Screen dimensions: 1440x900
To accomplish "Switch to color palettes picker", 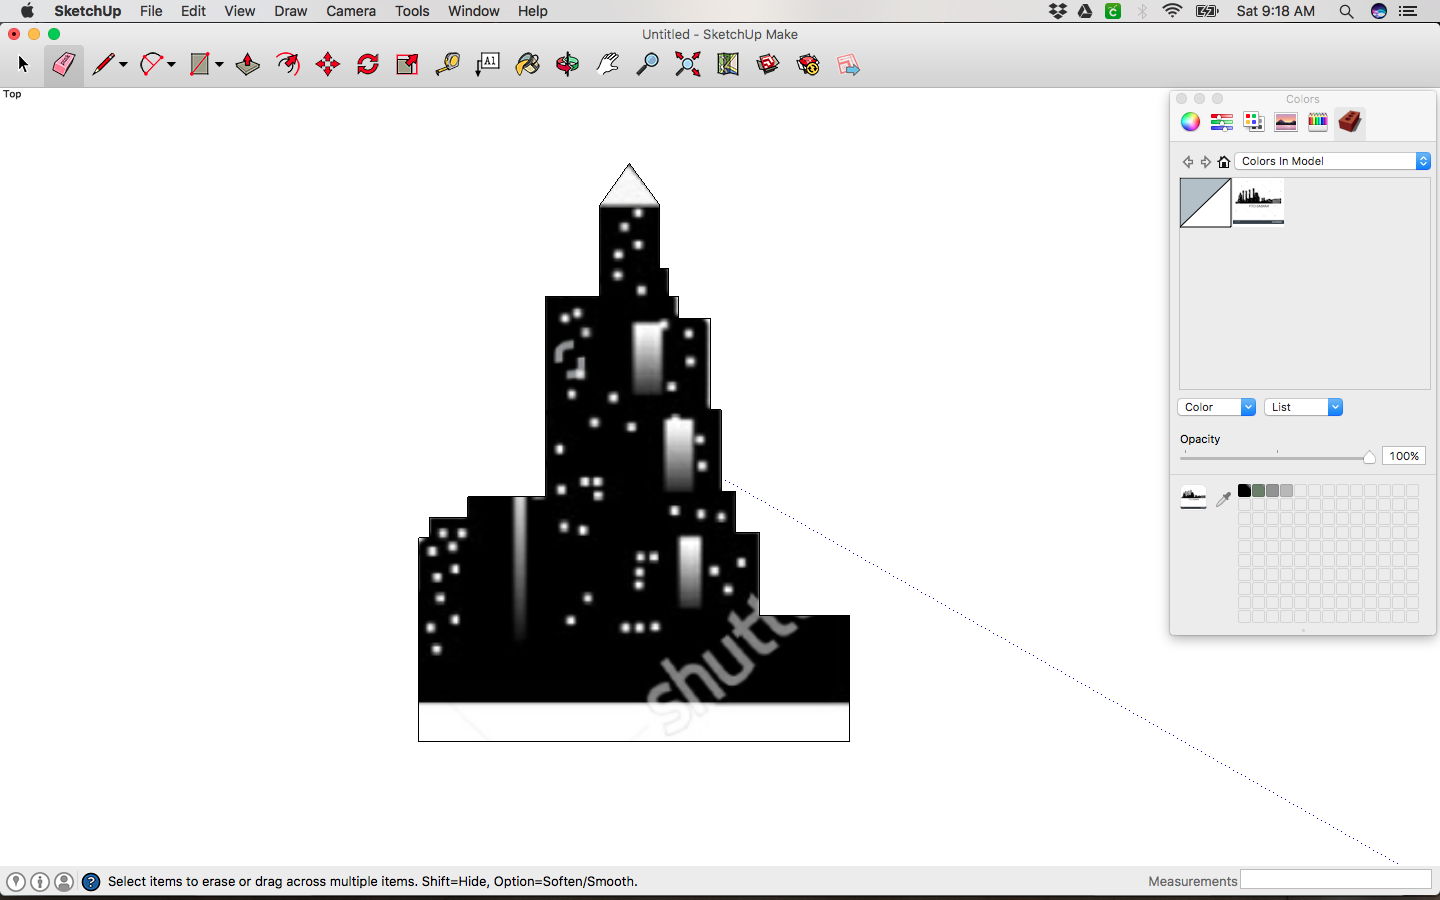I will 1254,122.
